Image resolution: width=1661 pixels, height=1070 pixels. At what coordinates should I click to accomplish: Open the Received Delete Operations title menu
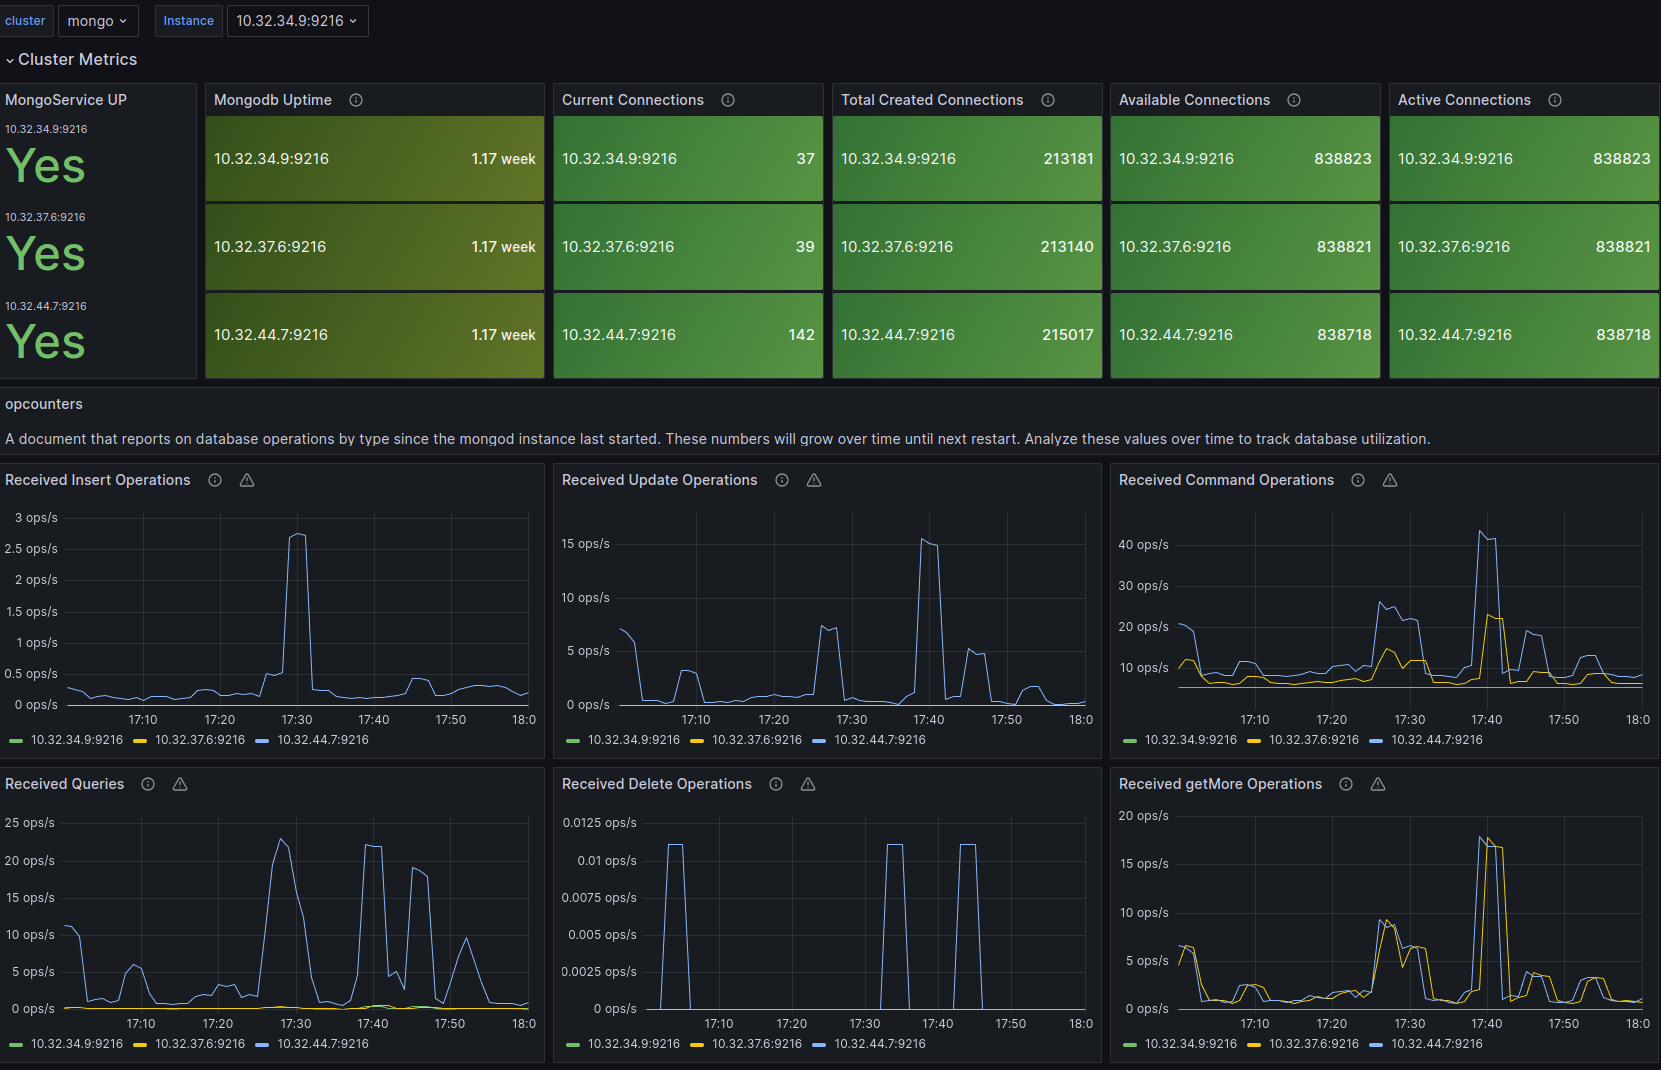pyautogui.click(x=657, y=784)
